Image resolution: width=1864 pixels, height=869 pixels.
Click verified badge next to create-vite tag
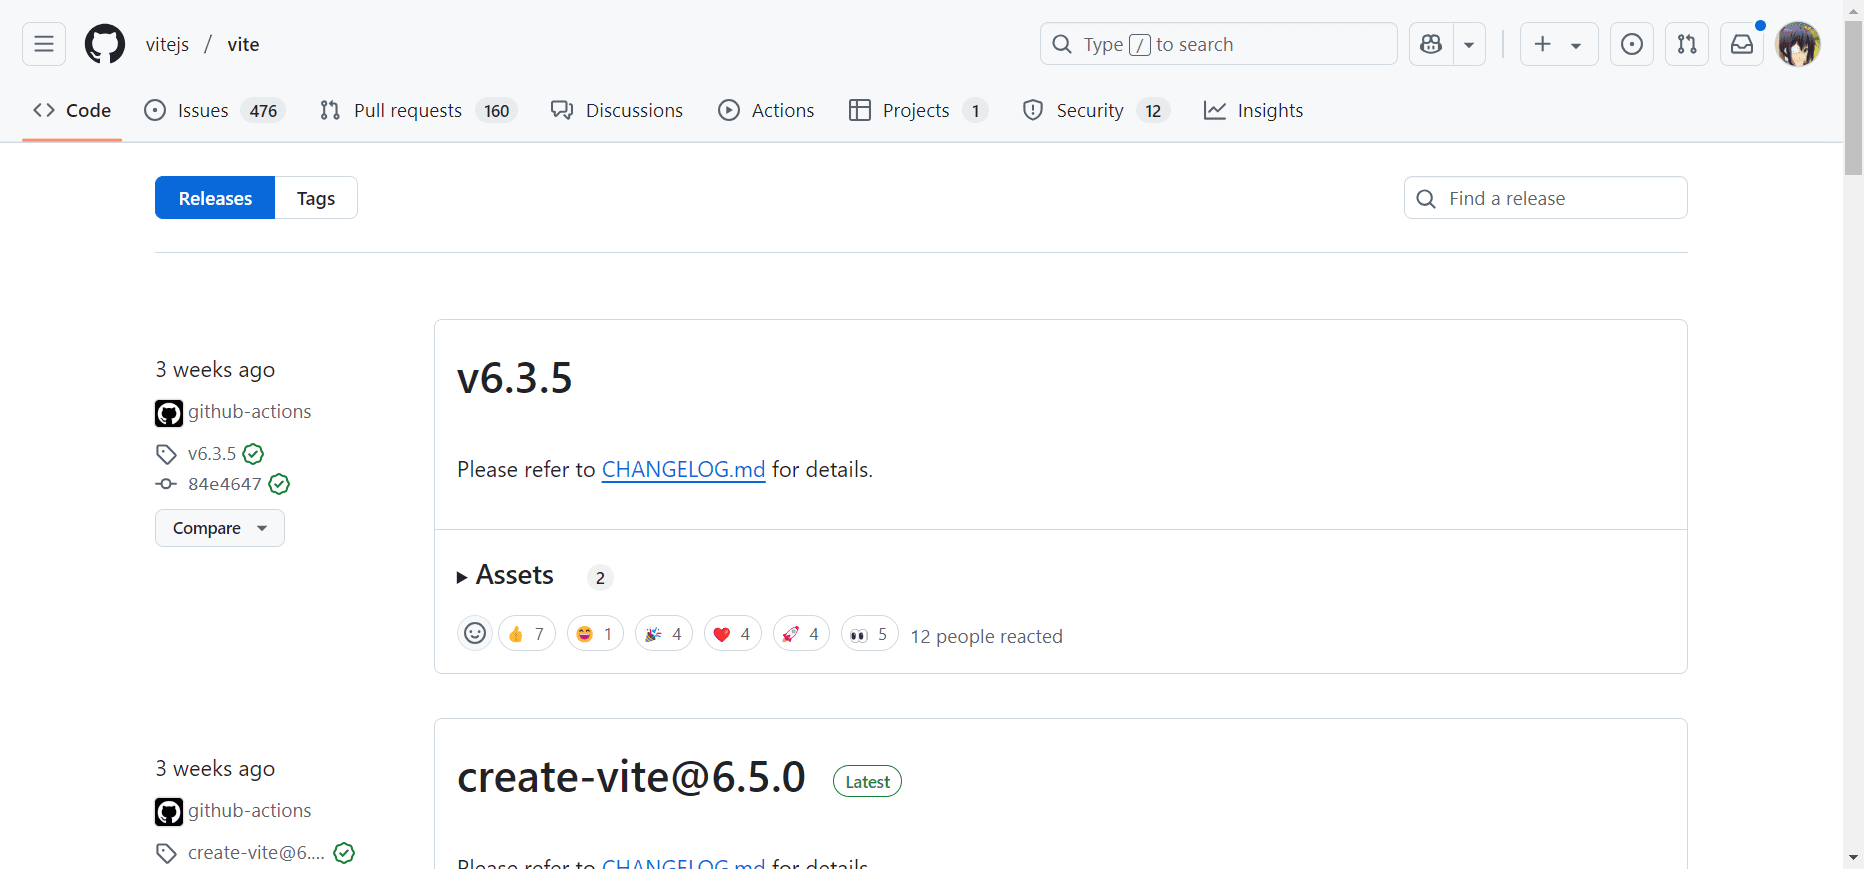[344, 853]
